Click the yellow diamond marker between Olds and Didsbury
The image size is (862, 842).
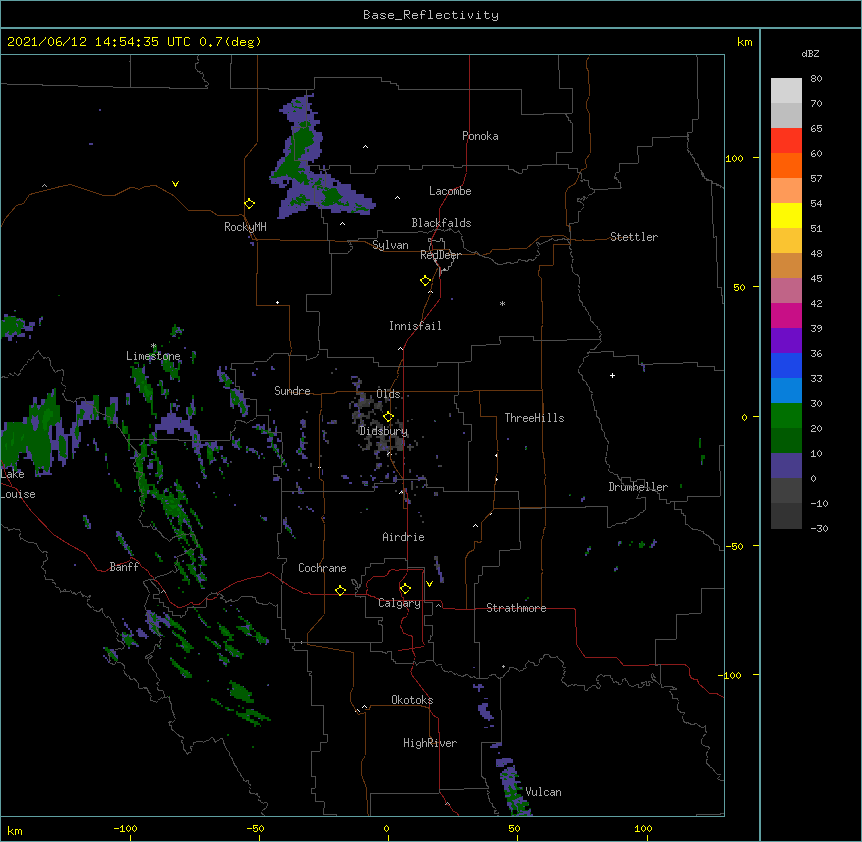(x=388, y=417)
